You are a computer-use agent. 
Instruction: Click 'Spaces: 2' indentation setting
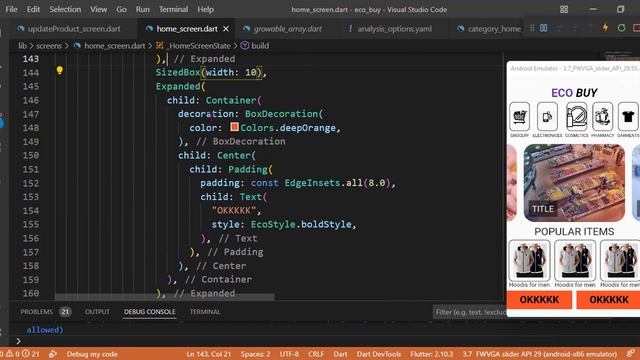click(x=255, y=354)
